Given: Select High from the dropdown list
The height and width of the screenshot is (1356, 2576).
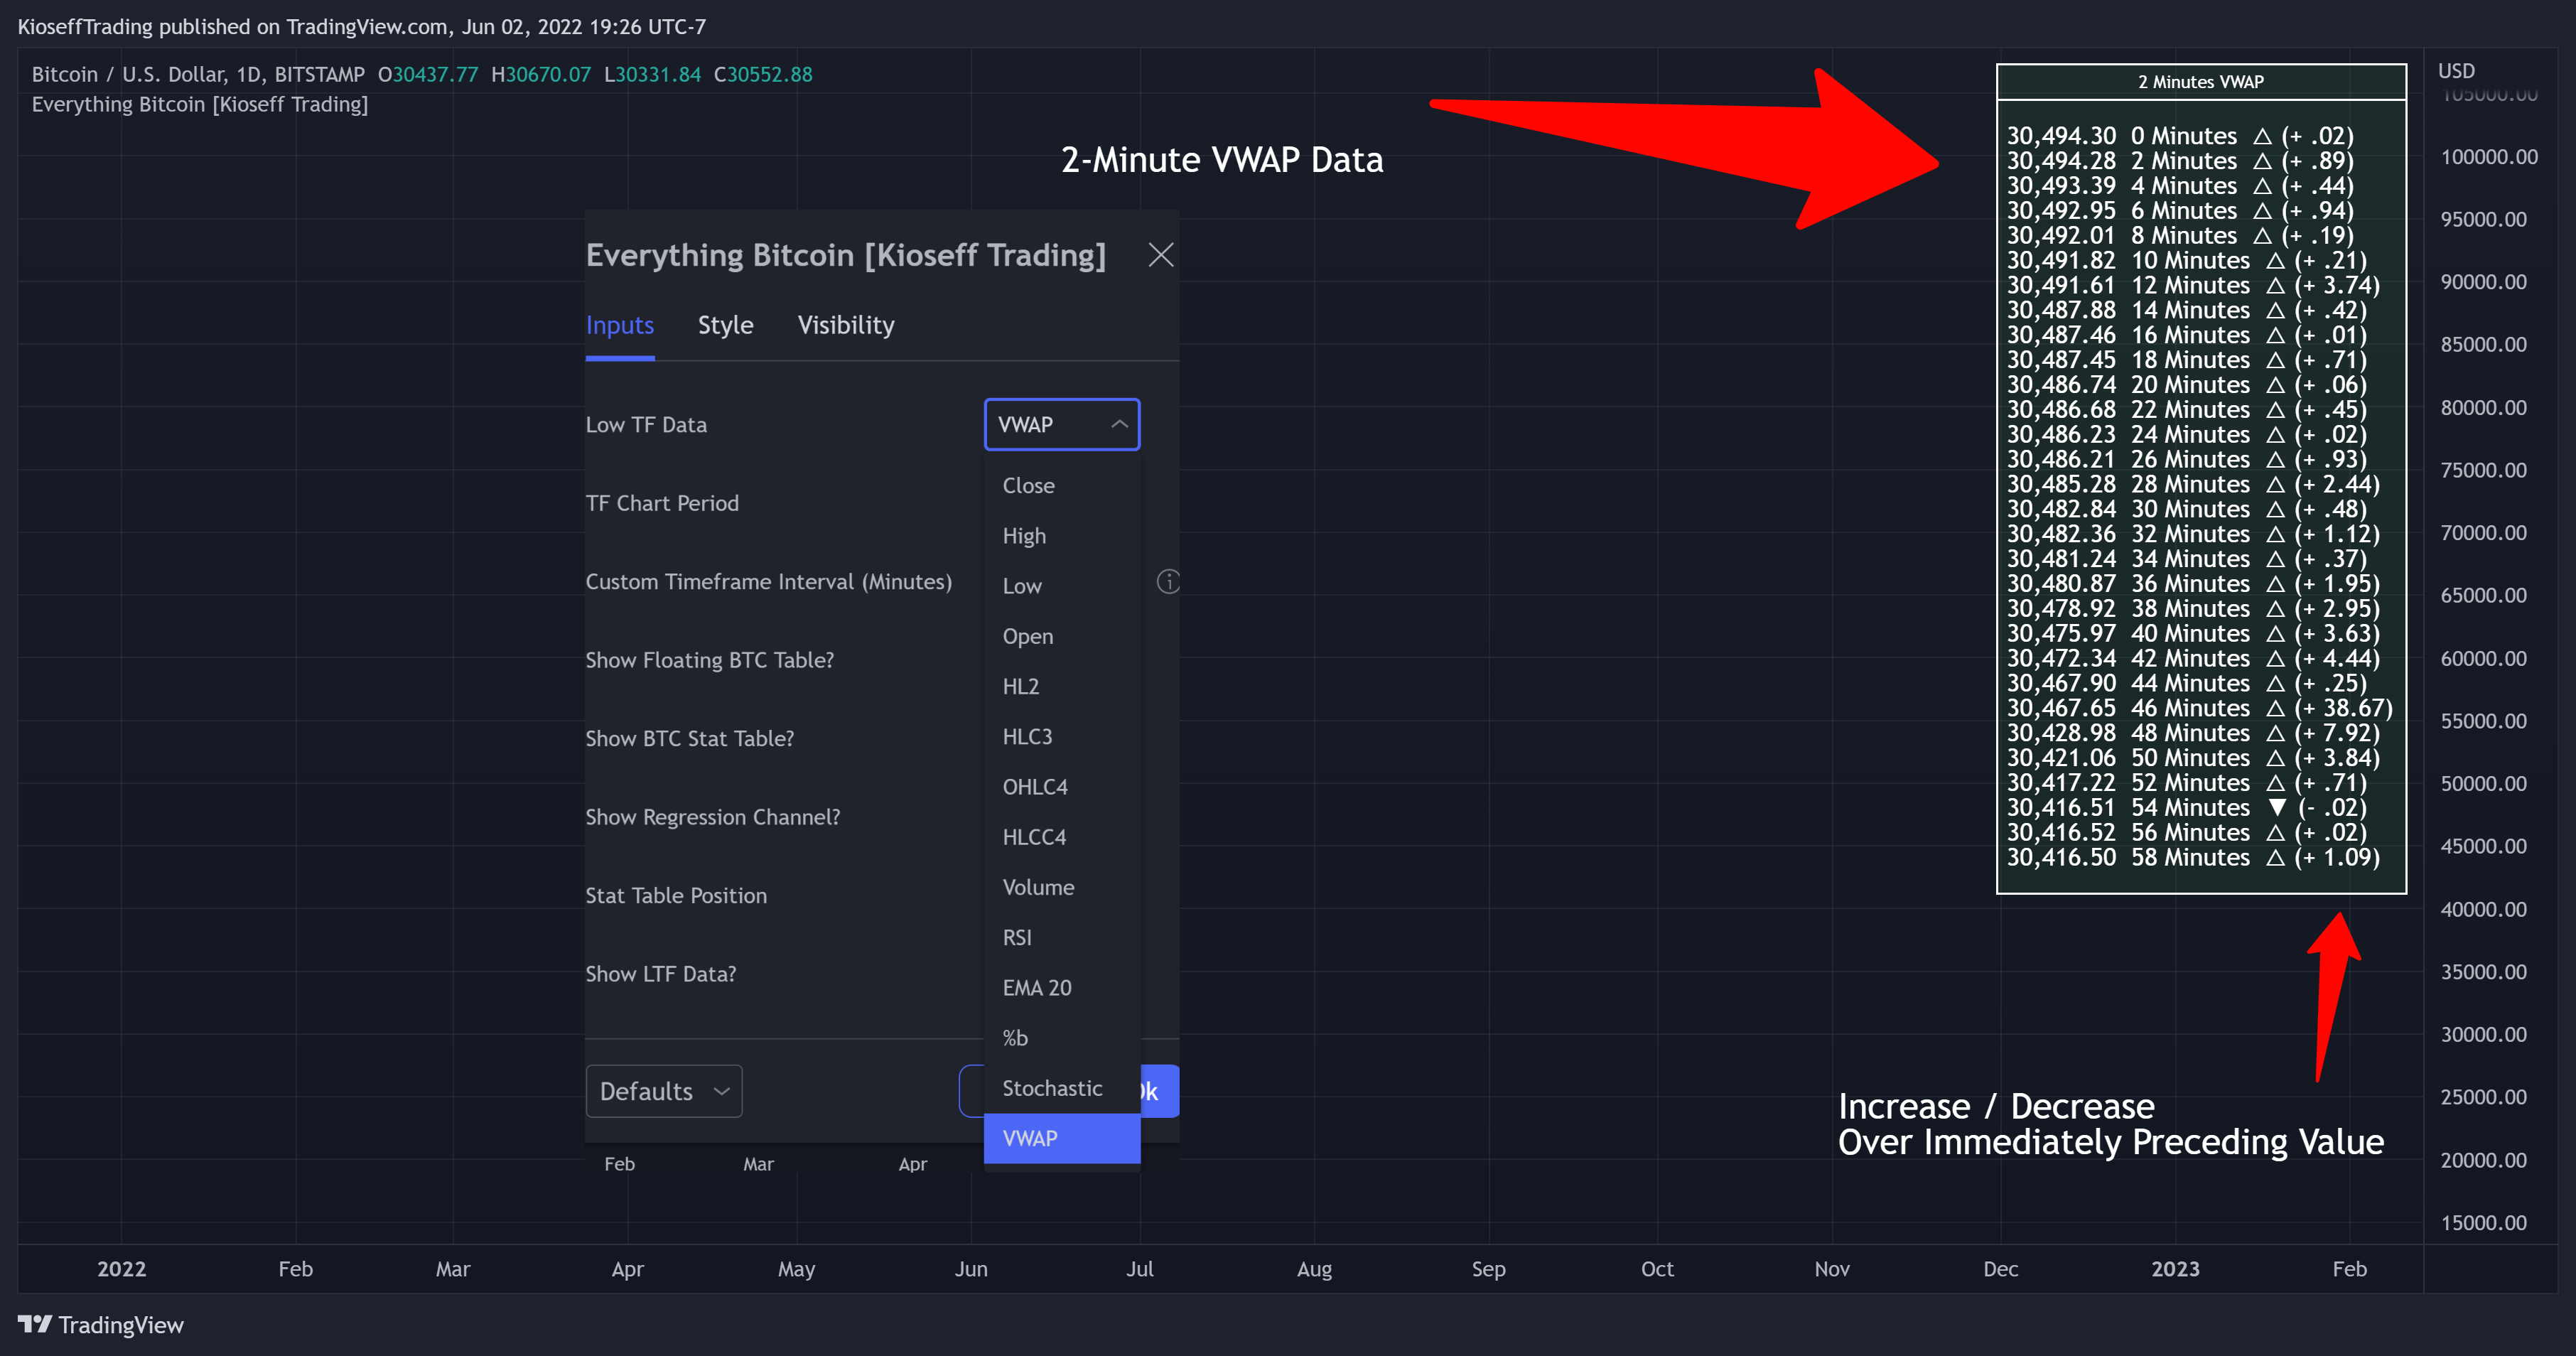Looking at the screenshot, I should [1062, 535].
